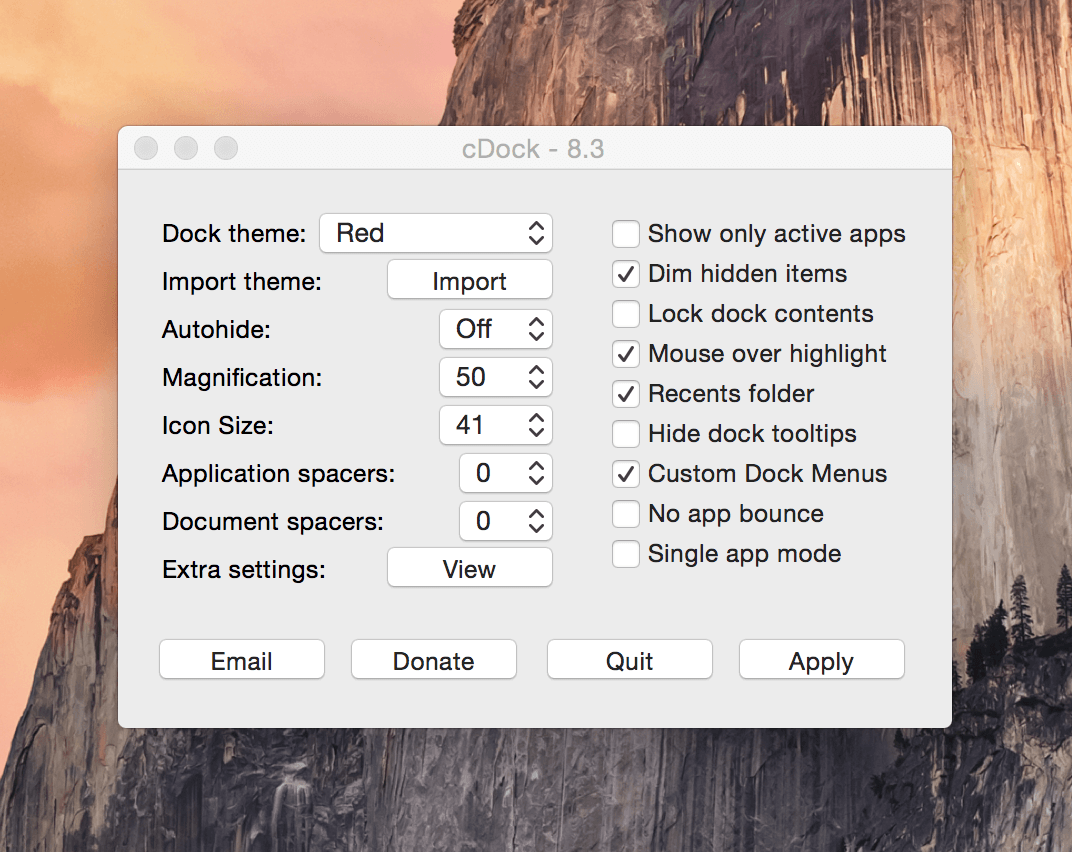
Task: Click the Autohide: label
Action: [216, 330]
